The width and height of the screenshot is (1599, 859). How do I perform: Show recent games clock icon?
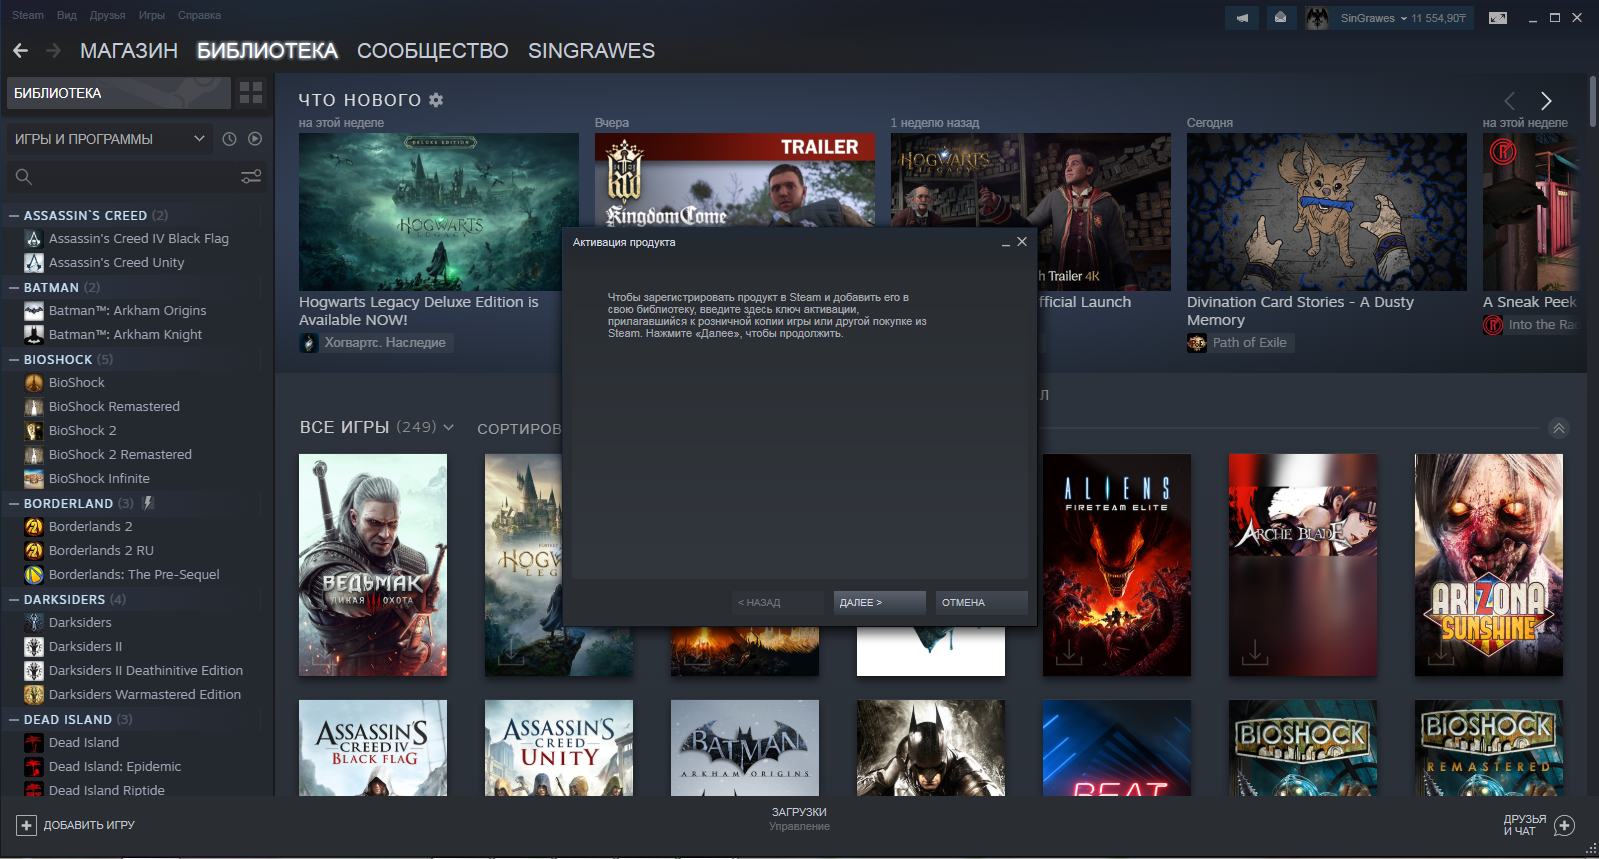tap(229, 139)
